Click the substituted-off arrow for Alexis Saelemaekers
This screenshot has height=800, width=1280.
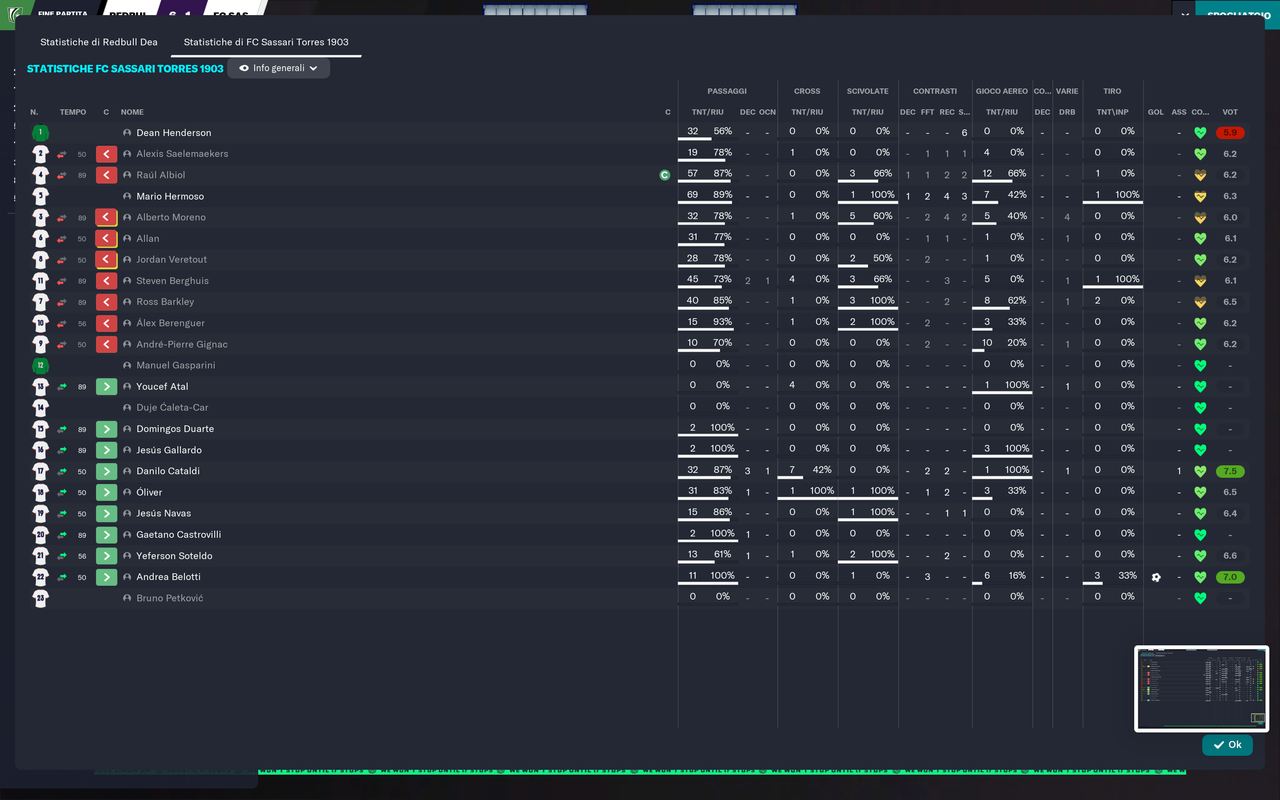[x=106, y=154]
